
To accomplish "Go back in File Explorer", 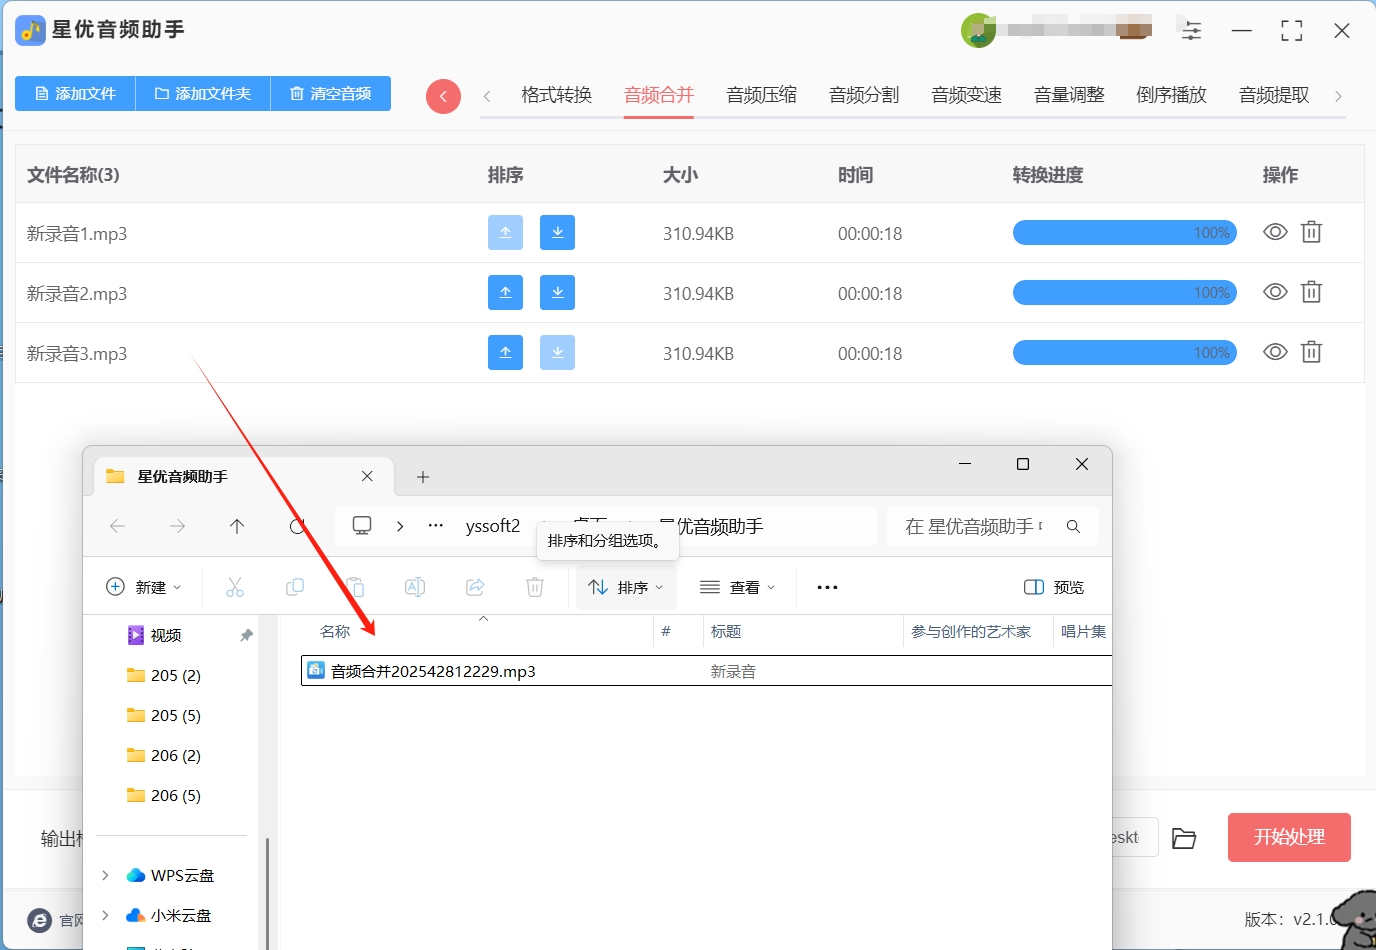I will click(117, 526).
